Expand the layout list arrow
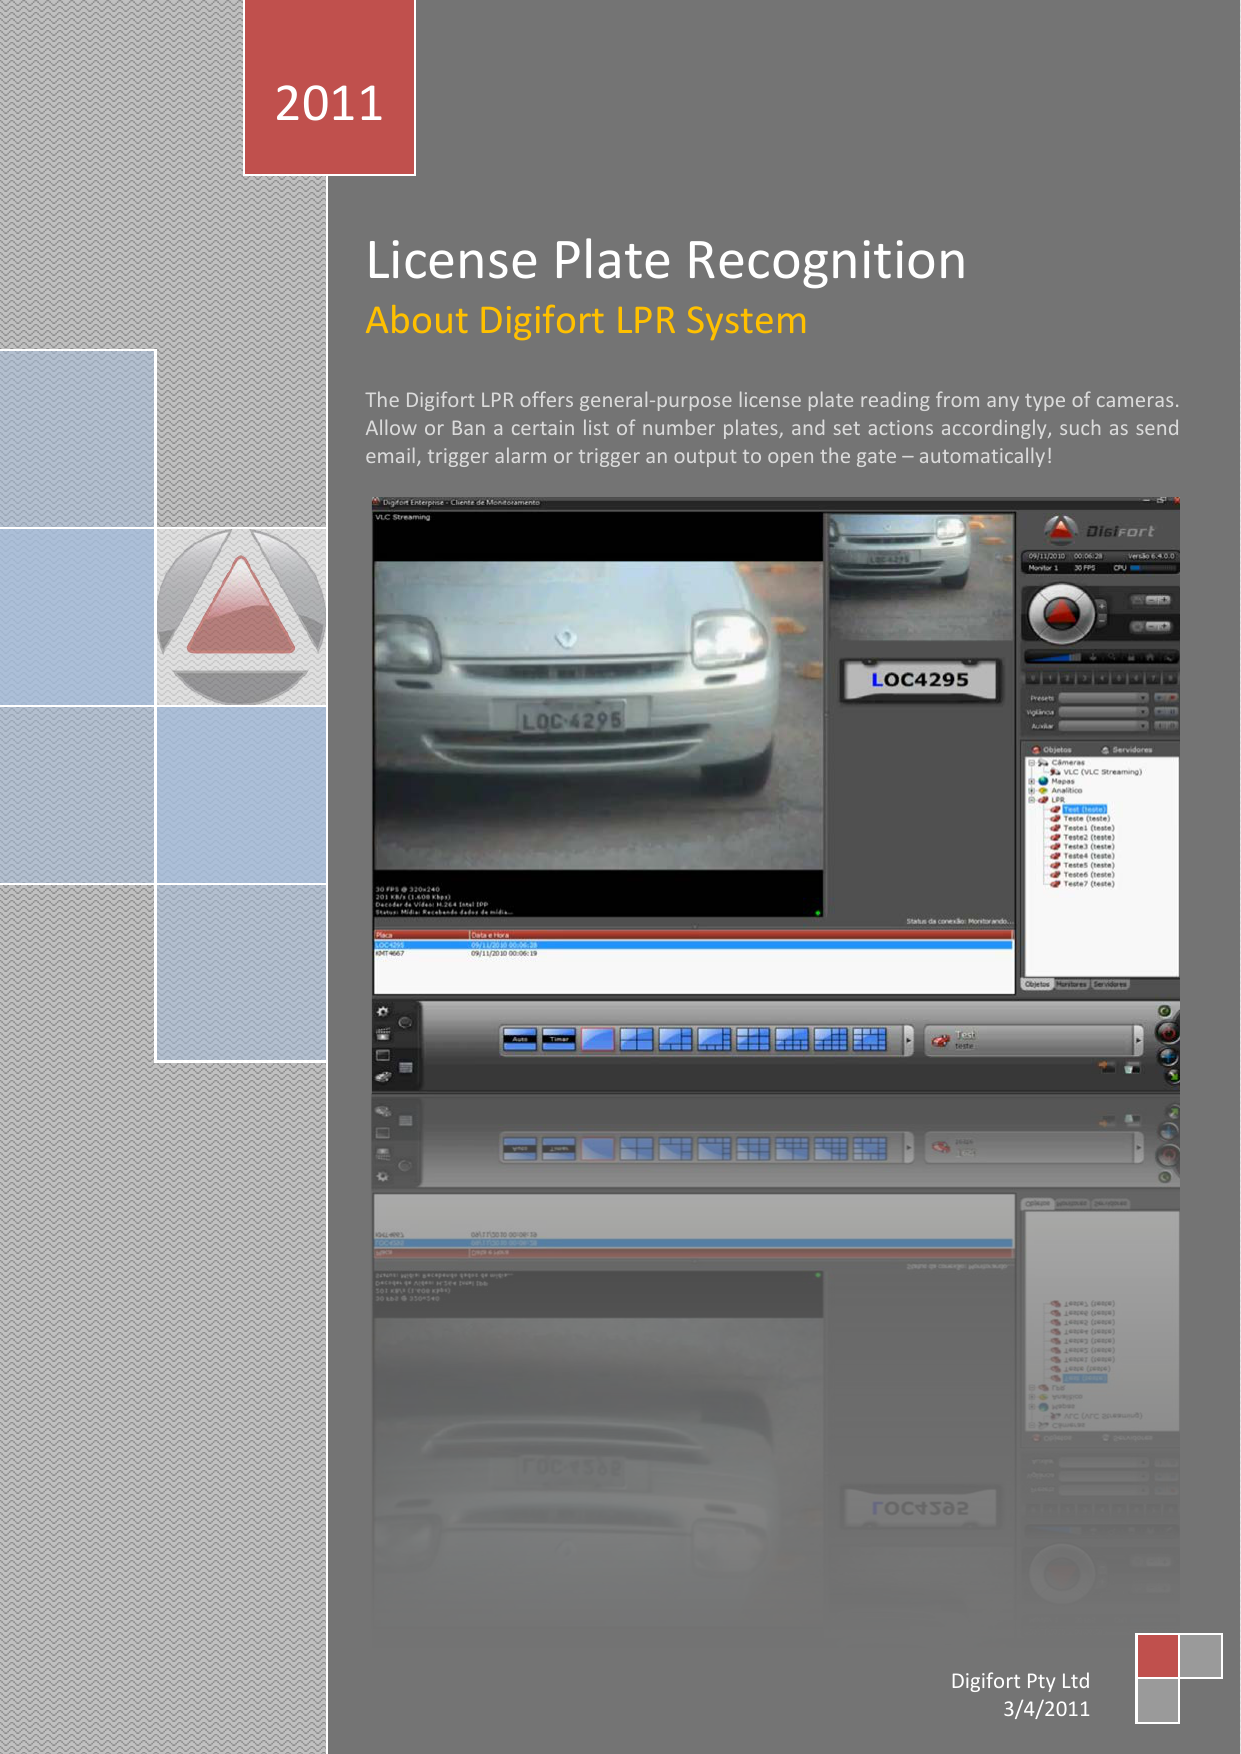The height and width of the screenshot is (1754, 1241). pyautogui.click(x=909, y=1040)
